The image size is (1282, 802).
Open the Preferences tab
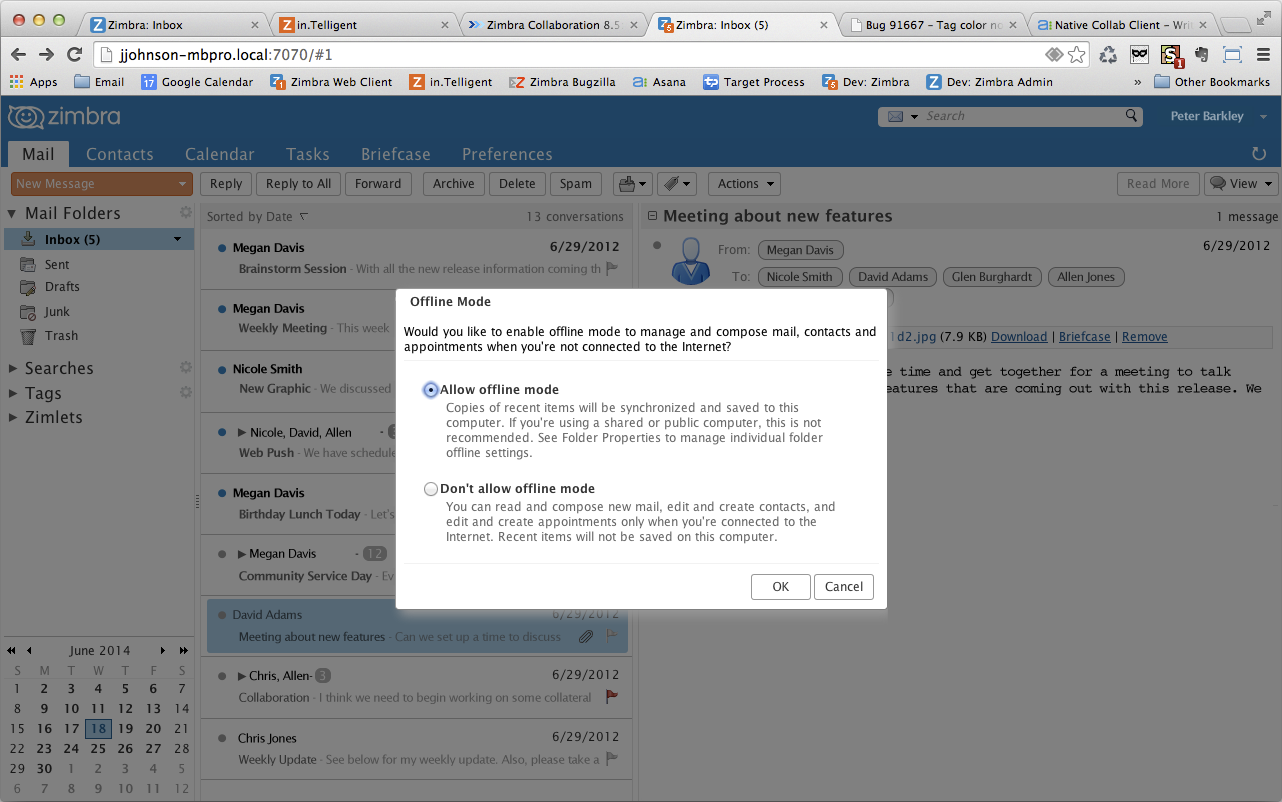507,154
